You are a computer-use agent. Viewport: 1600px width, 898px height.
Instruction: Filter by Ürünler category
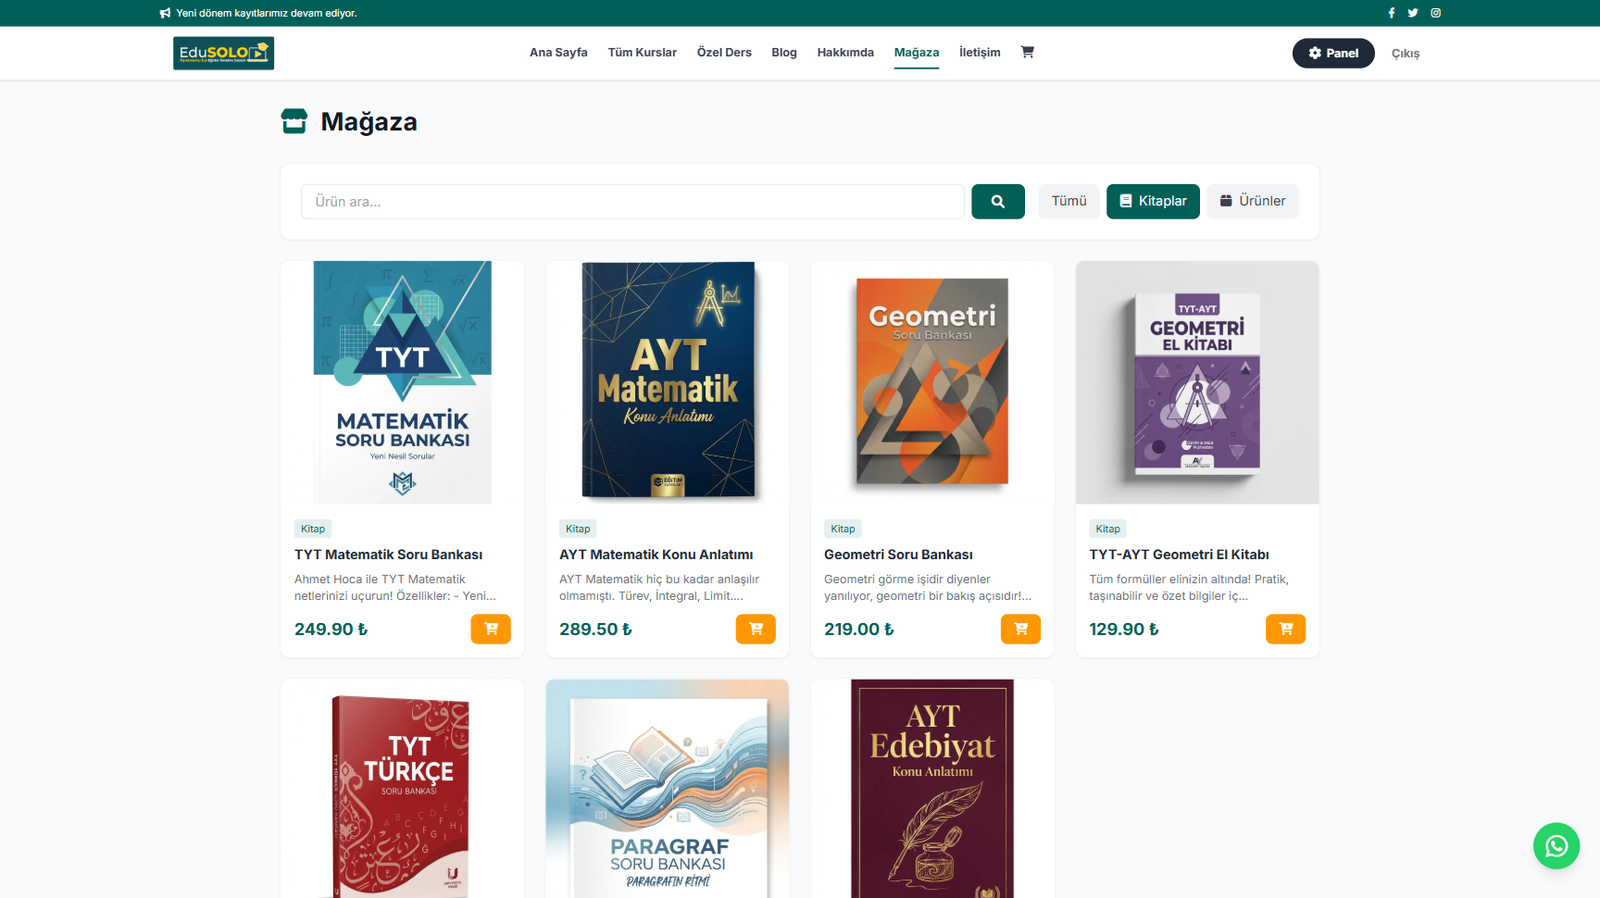(x=1252, y=201)
